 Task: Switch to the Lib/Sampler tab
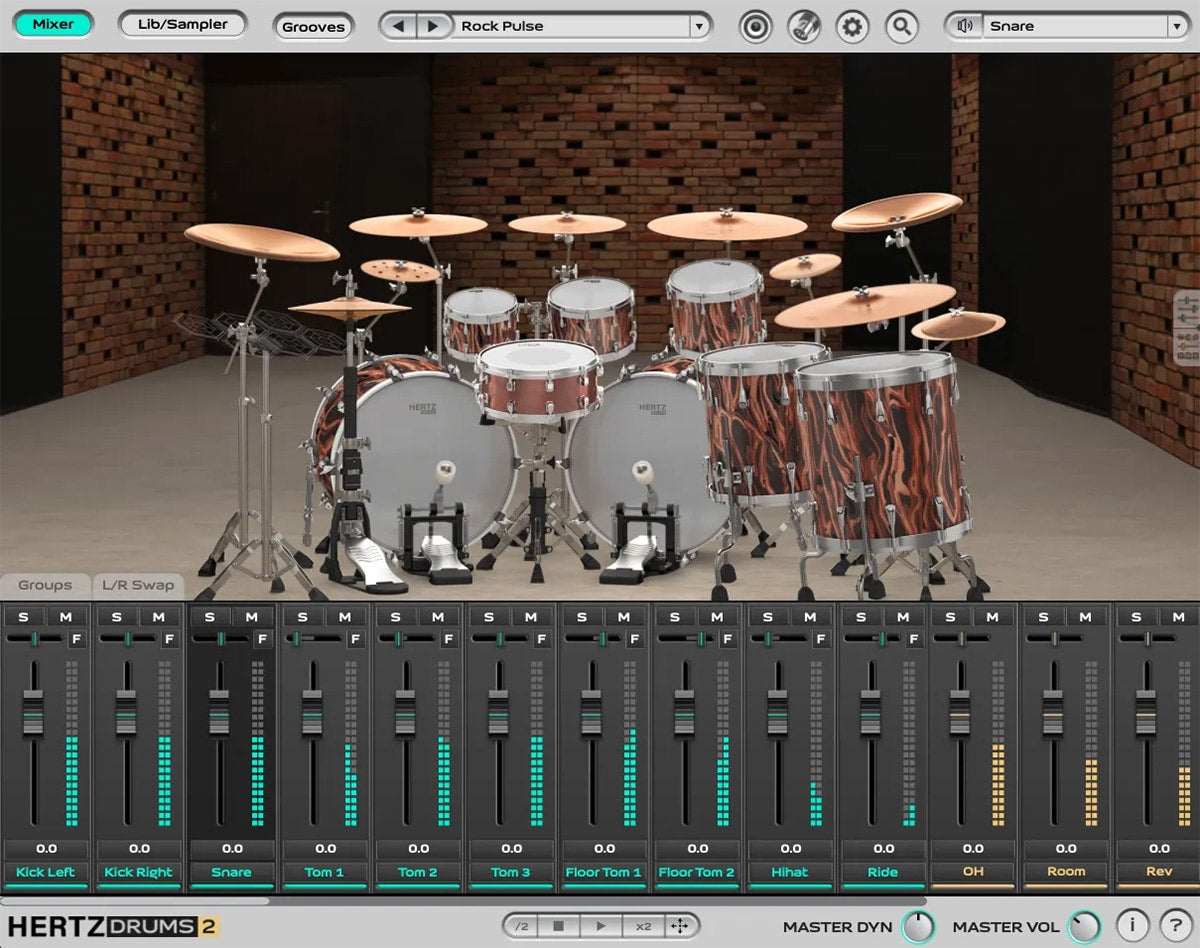point(182,24)
